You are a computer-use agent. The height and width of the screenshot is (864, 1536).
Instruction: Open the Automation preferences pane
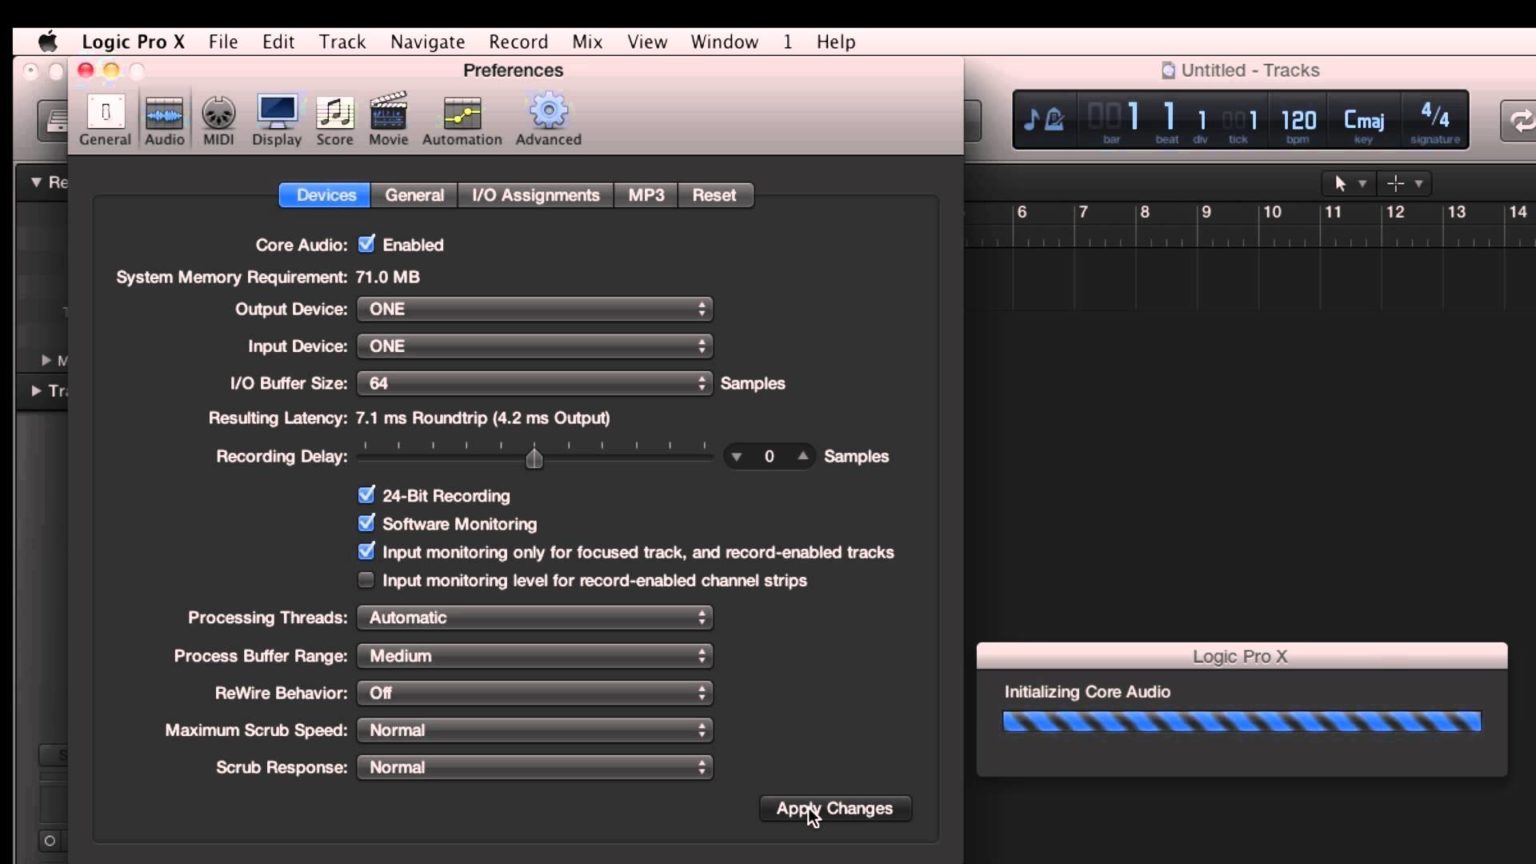coord(461,120)
